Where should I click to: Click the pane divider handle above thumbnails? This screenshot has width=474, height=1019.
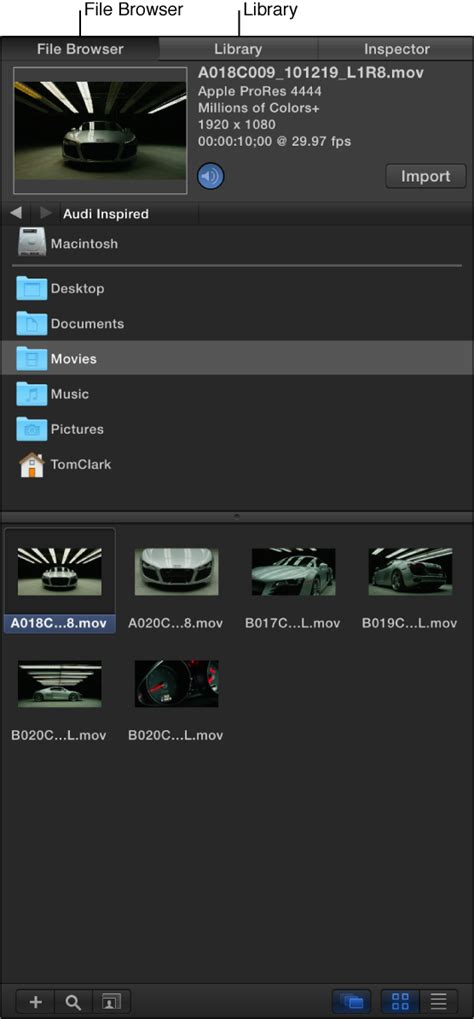(237, 516)
